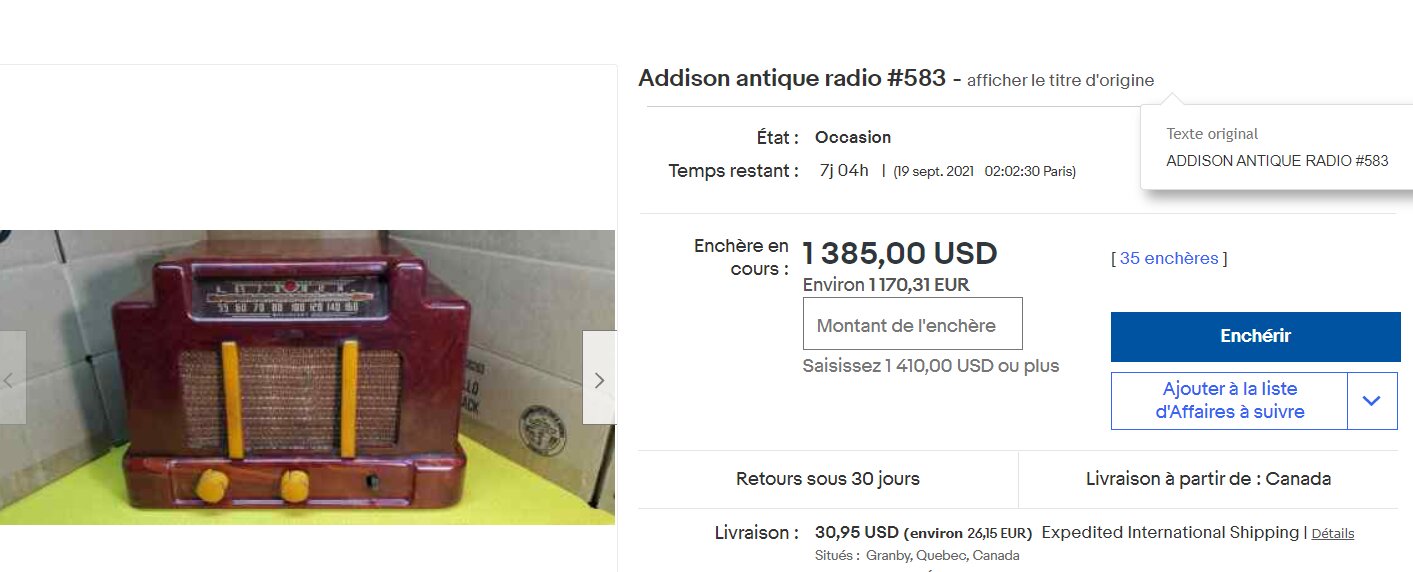Focus the Montant de l'enchère field

pyautogui.click(x=913, y=324)
